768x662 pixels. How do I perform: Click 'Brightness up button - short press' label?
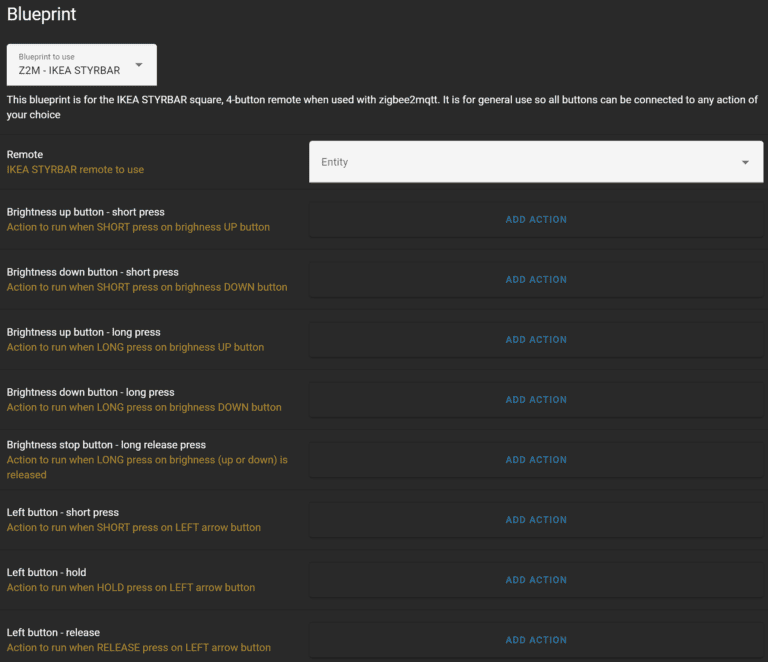coord(85,212)
